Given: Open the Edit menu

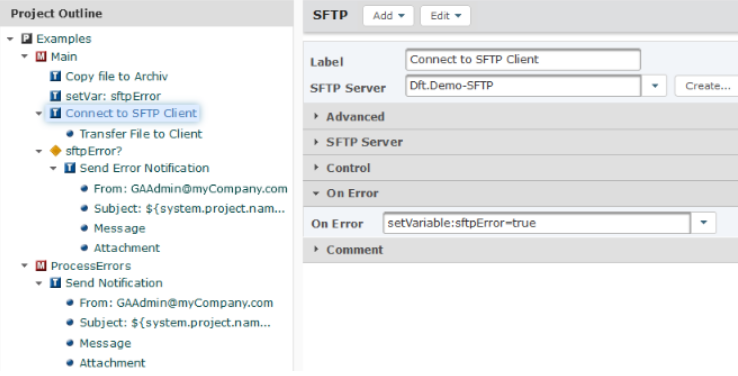Looking at the screenshot, I should click(445, 16).
